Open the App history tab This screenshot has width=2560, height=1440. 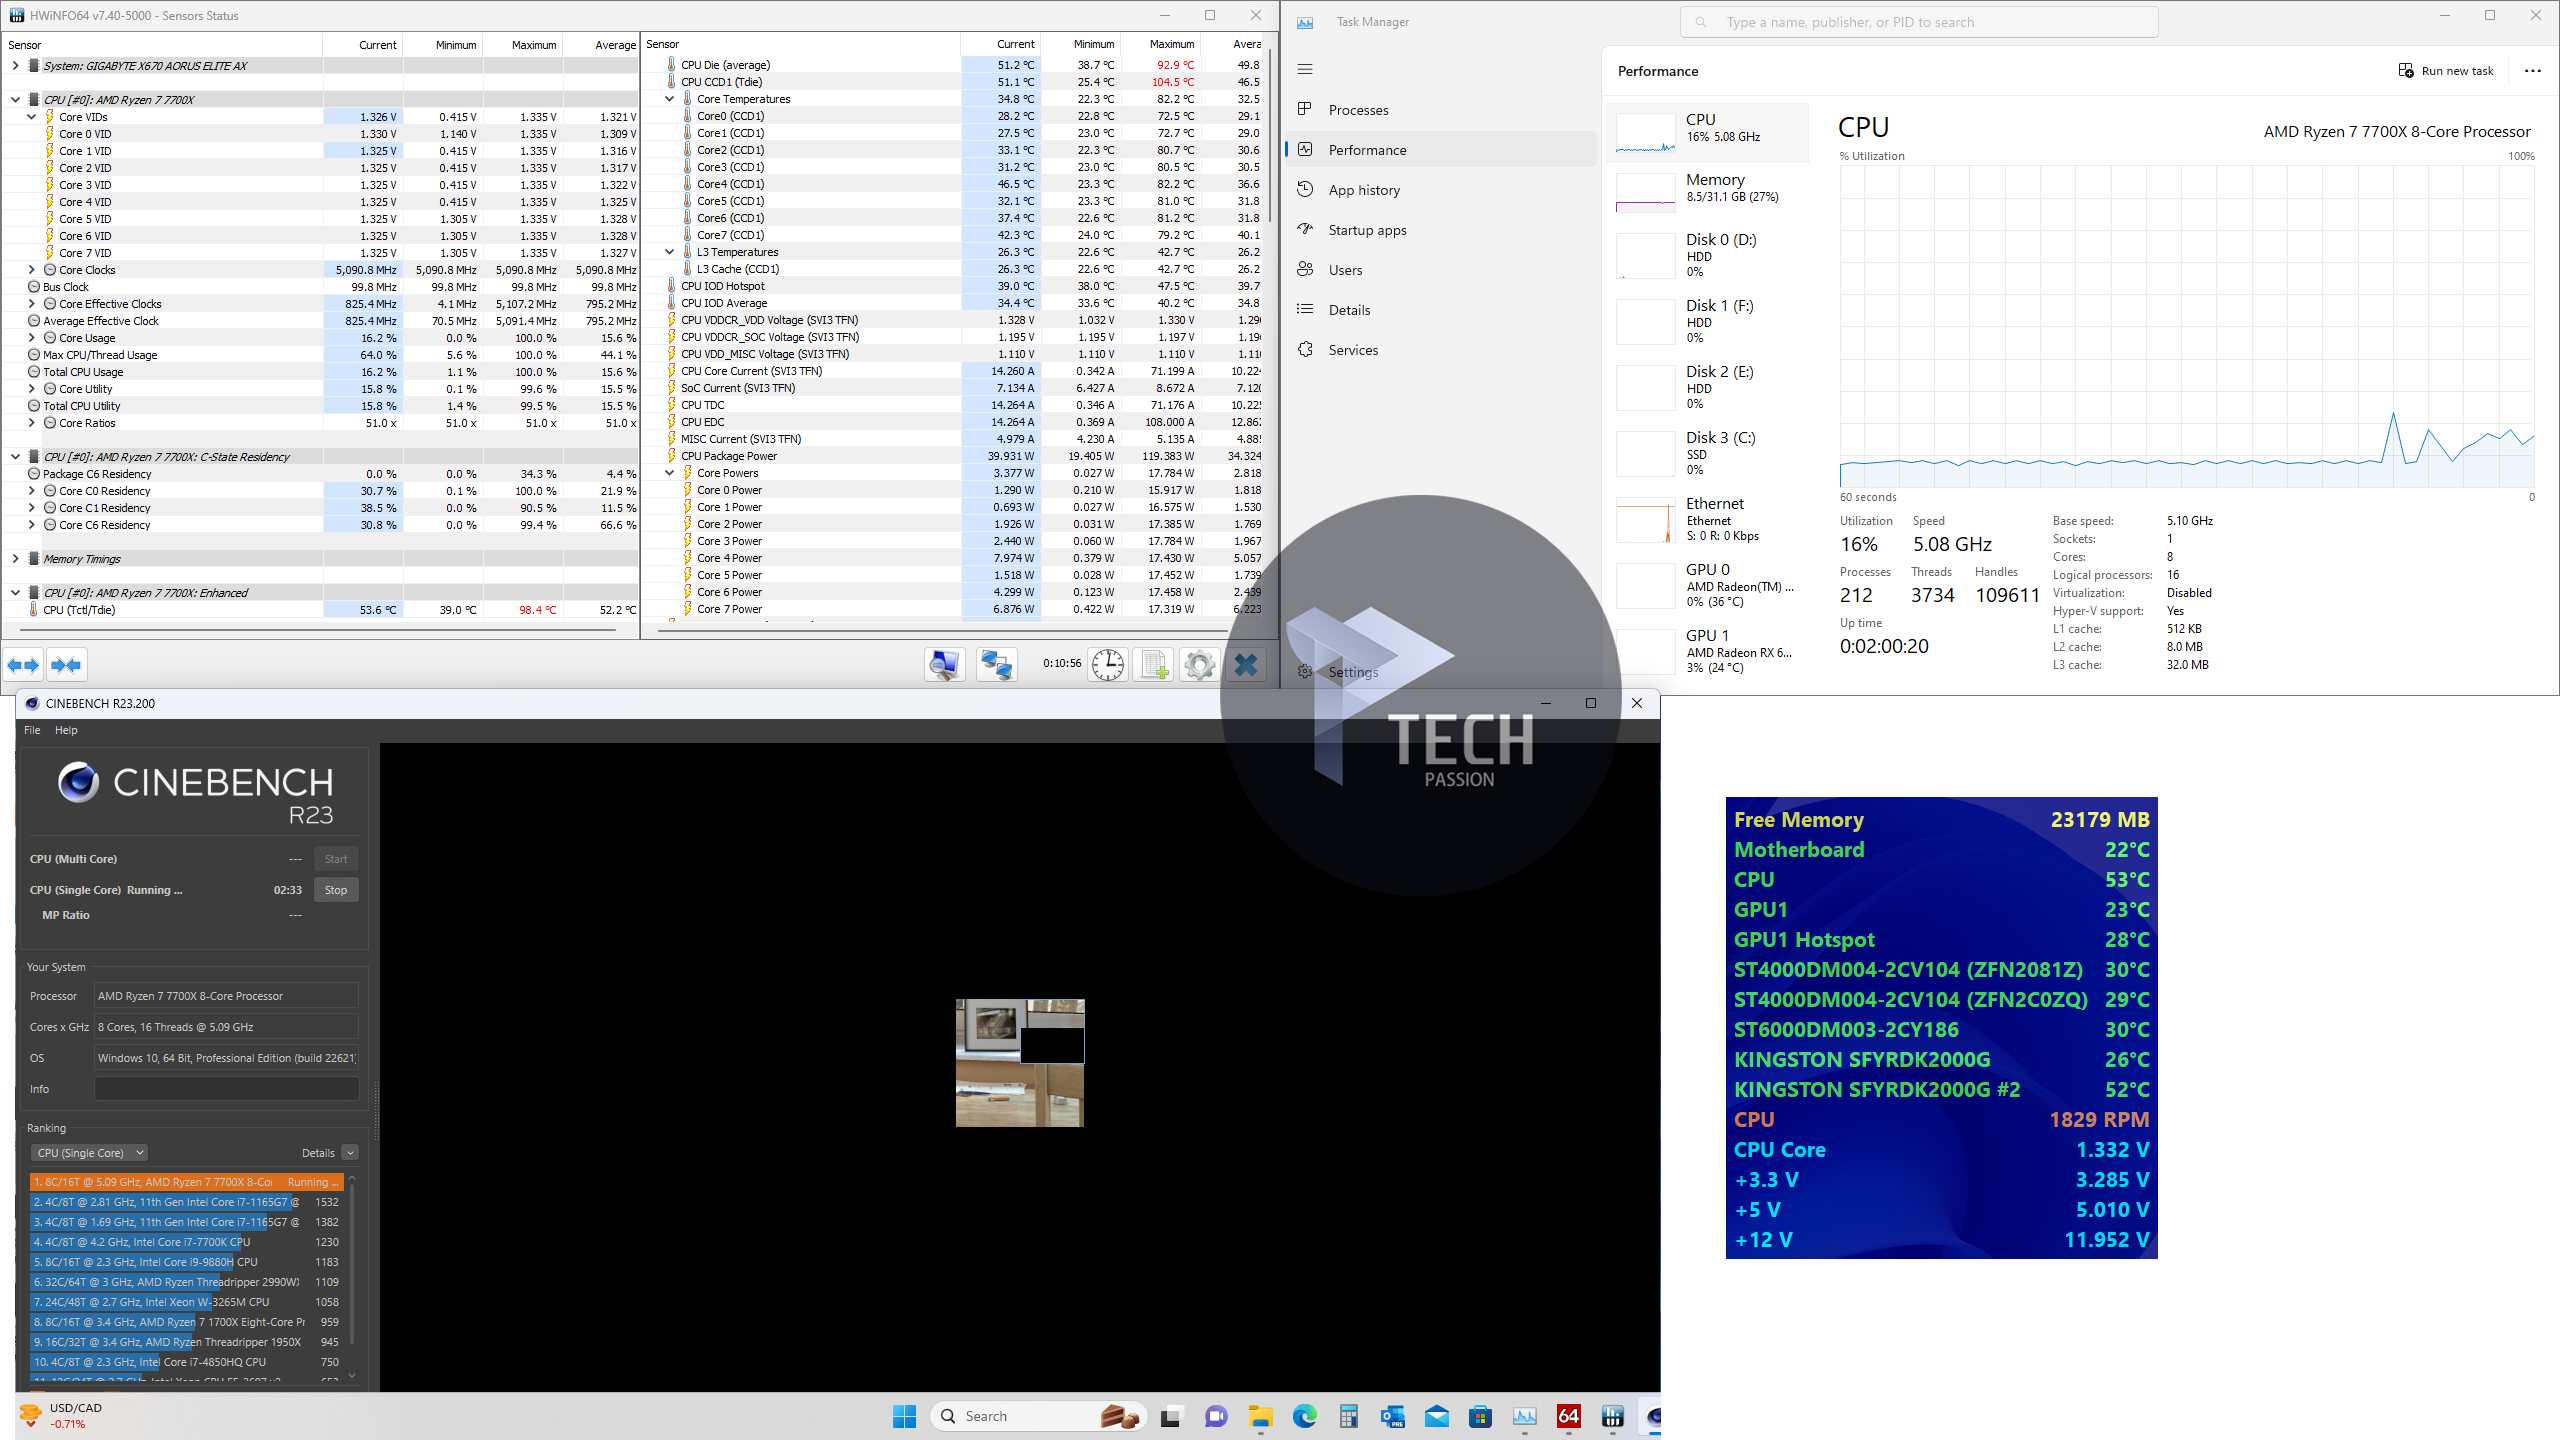1364,190
